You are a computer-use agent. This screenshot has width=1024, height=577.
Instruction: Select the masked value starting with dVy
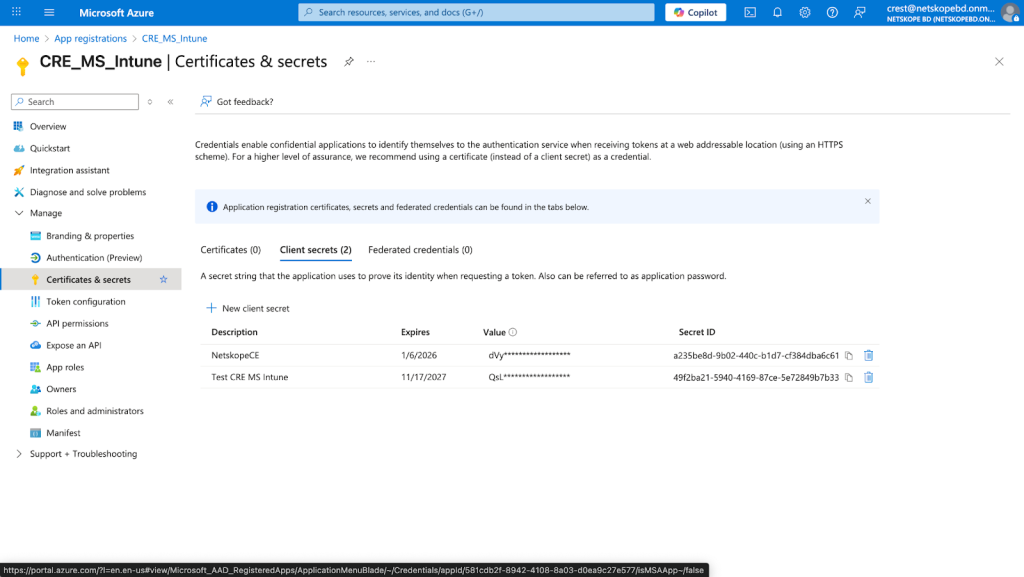[530, 356]
